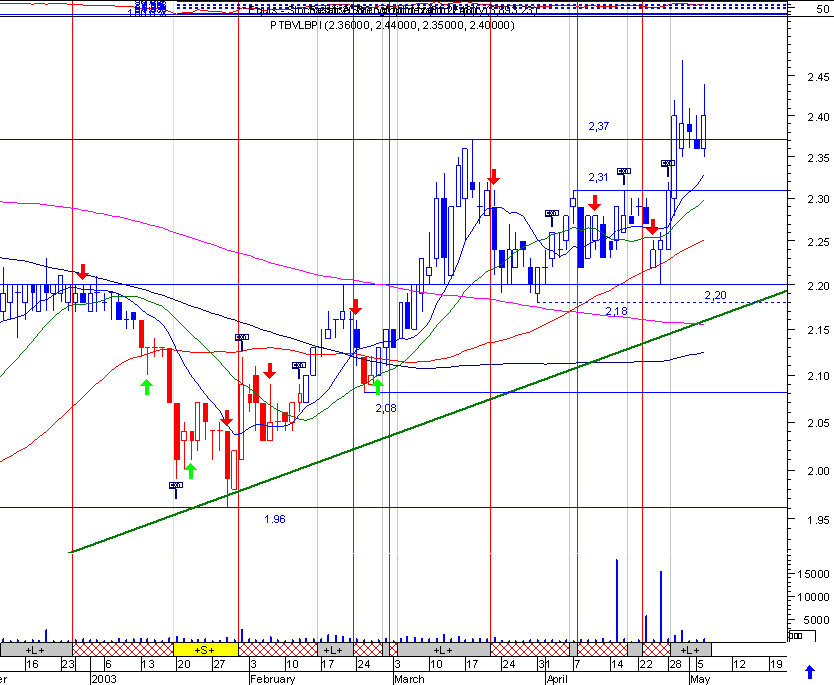Click the 2003 year label on the date axis

pos(104,679)
